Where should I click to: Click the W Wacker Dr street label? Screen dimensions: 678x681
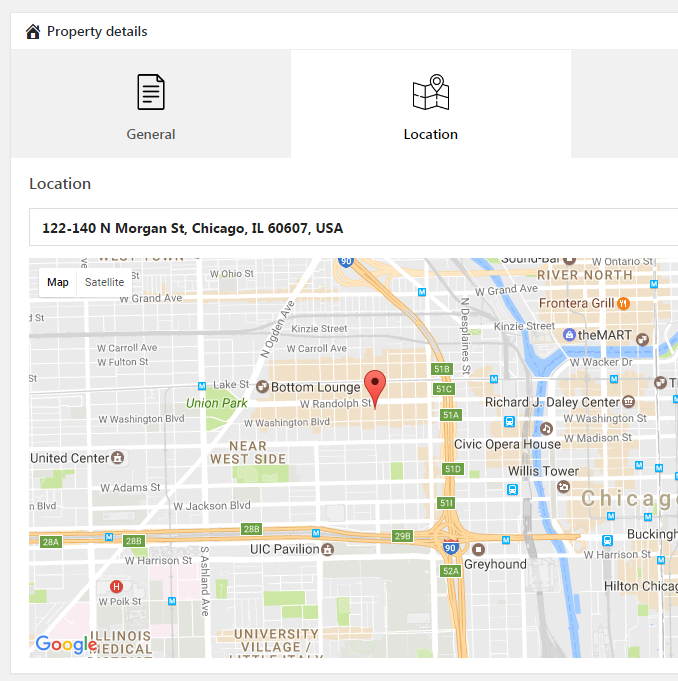pos(601,362)
